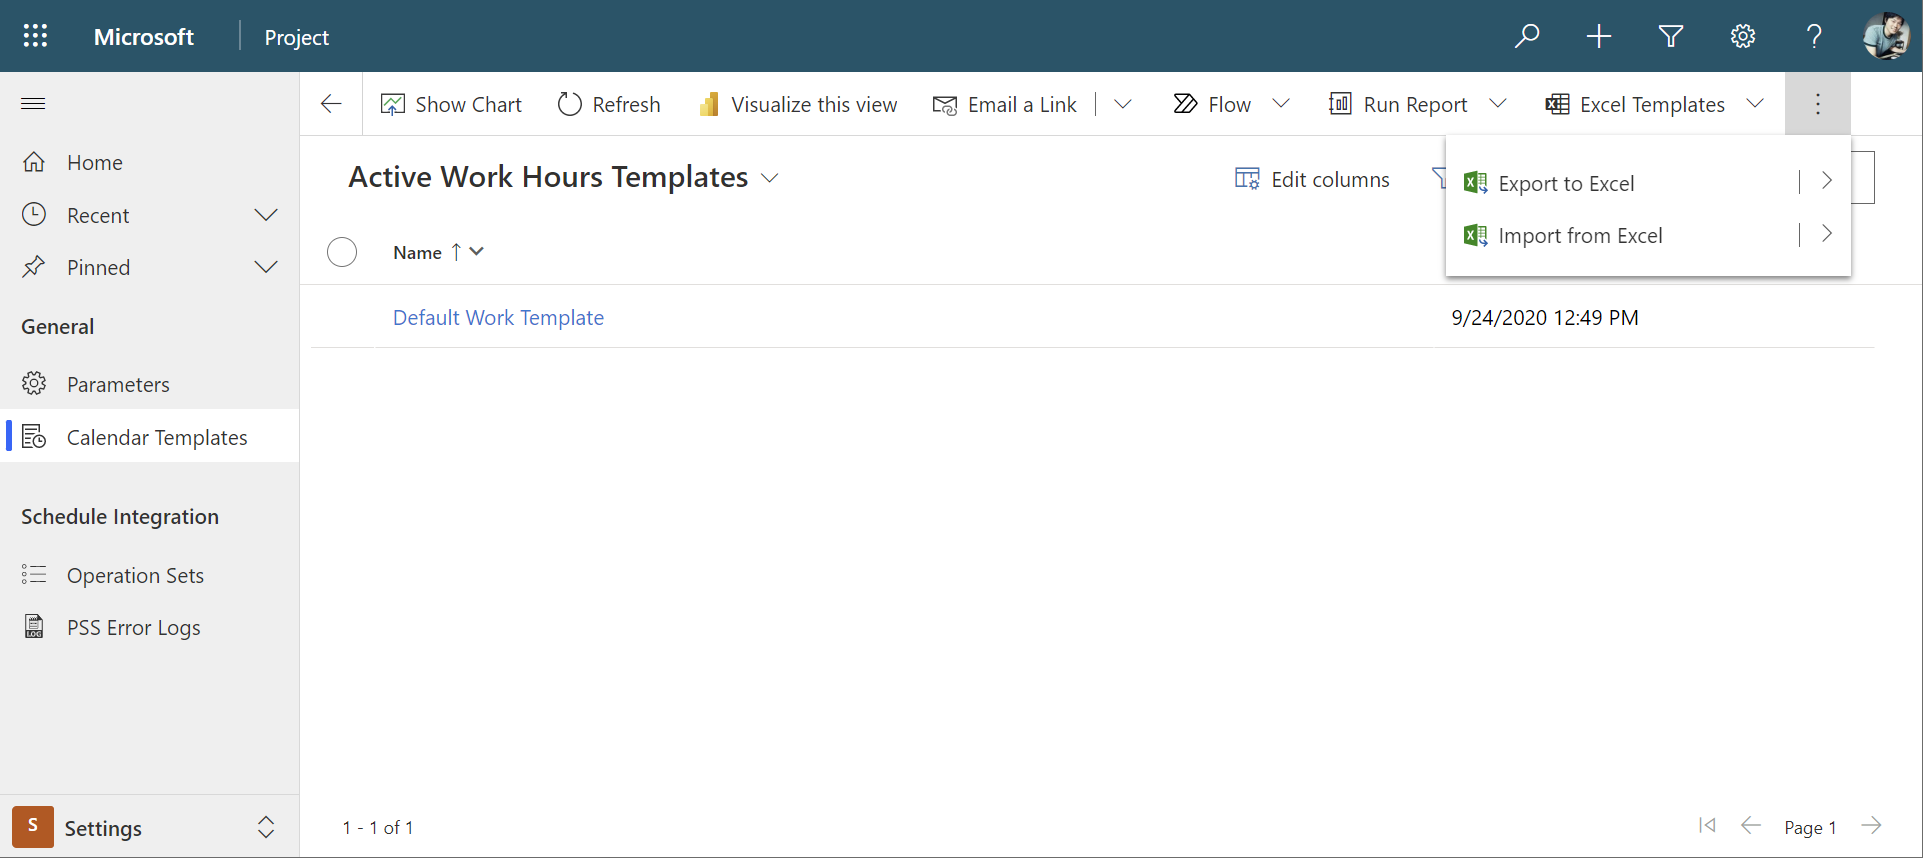Toggle the select all rows circle

click(342, 252)
